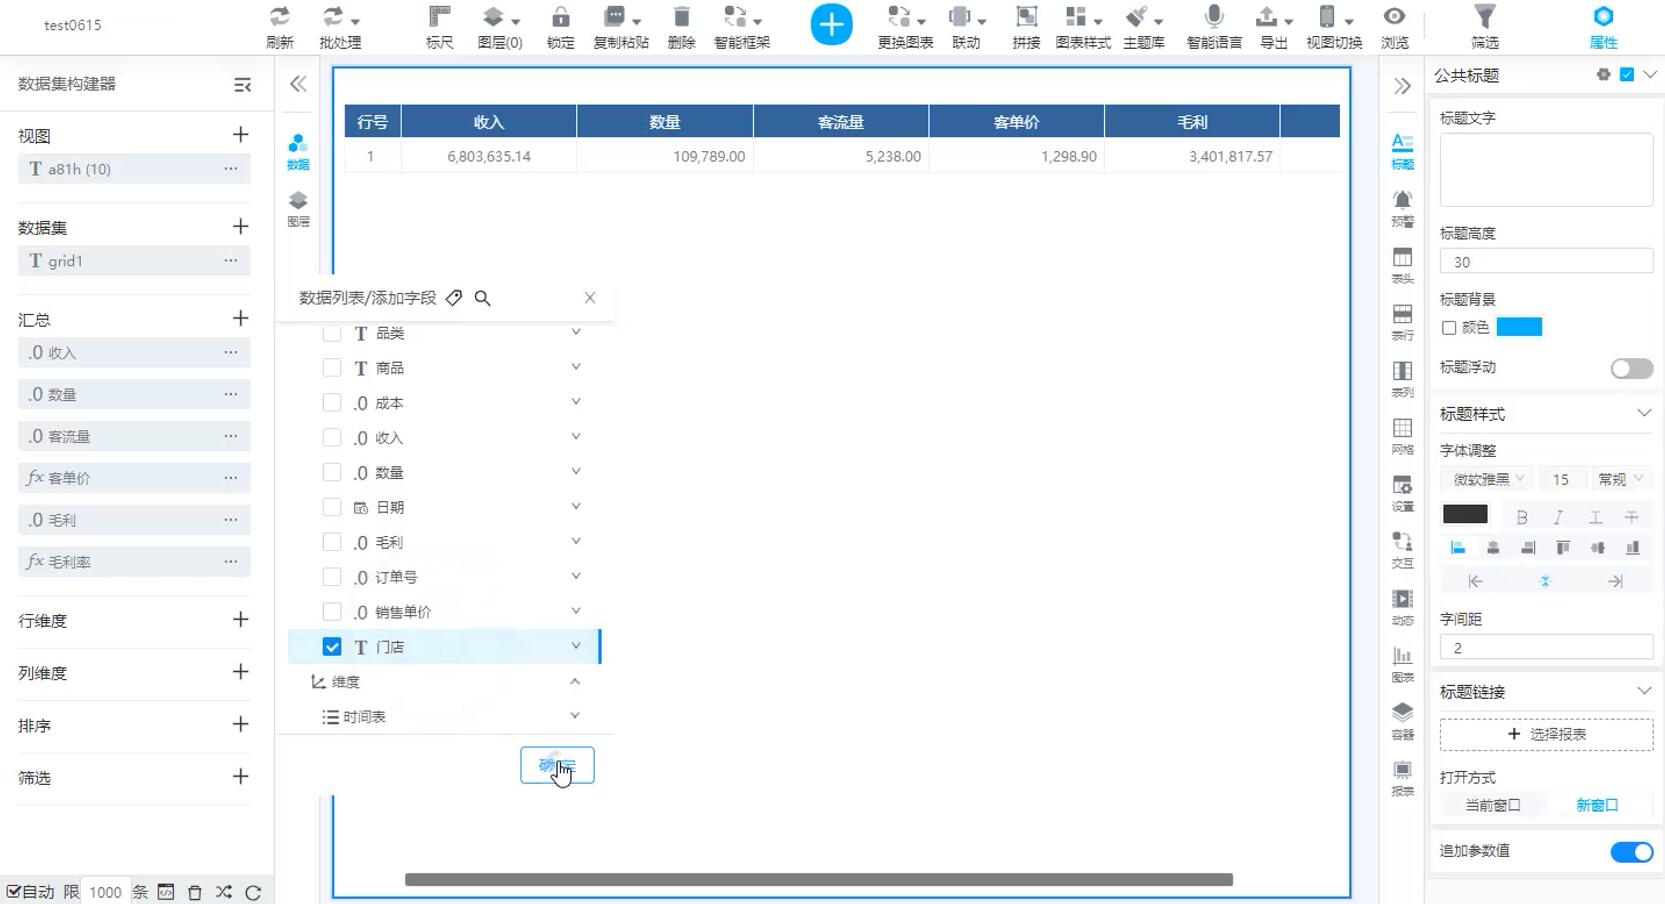Screen dimensions: 1665x904
Task: Click the dataset builder menu-collapse icon
Action: (242, 85)
